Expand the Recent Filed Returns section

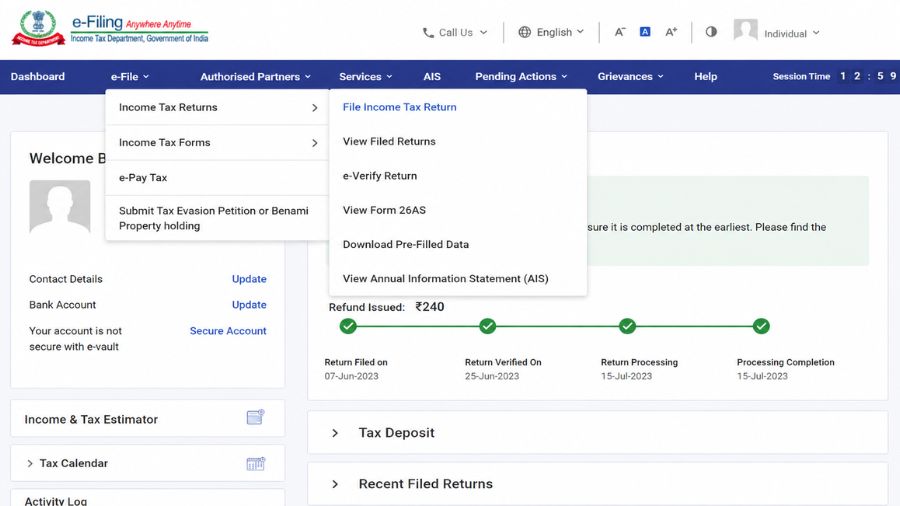point(335,484)
